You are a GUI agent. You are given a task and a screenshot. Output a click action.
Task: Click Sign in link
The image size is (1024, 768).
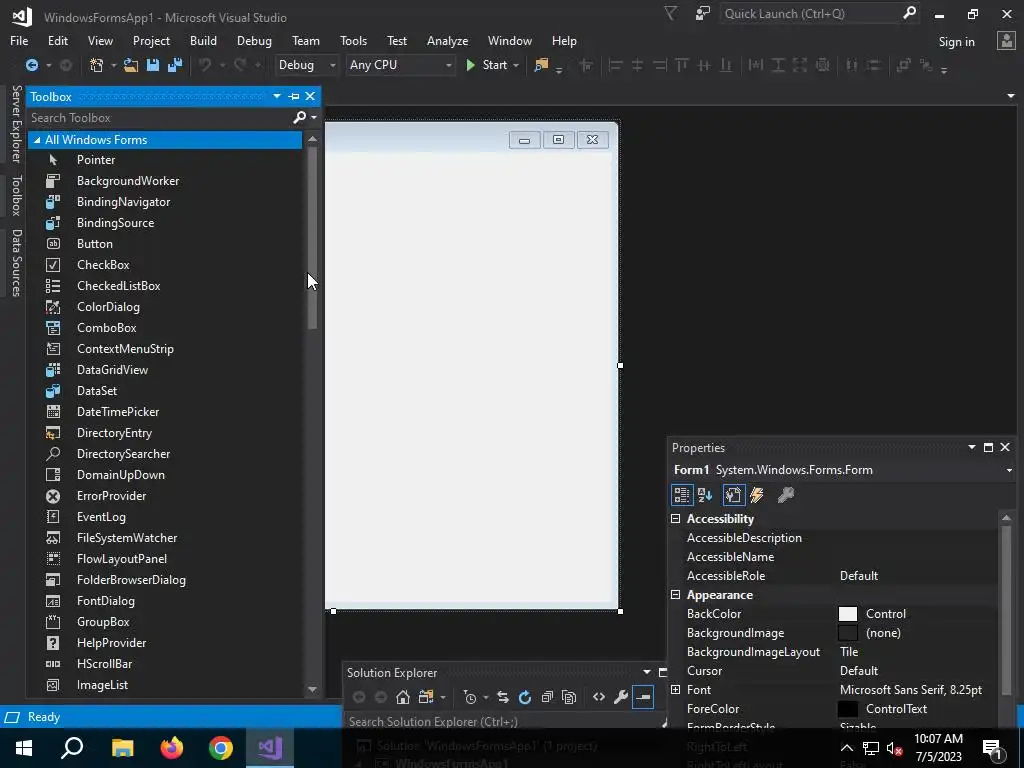[x=956, y=42]
